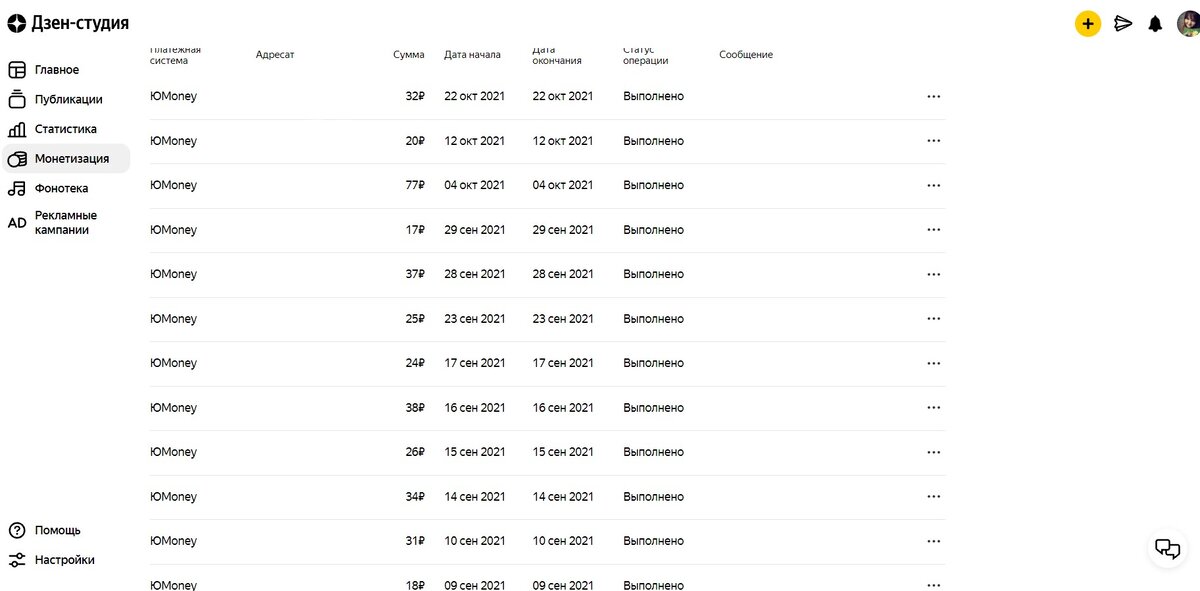Open the notifications bell
Viewport: 1200px width, 591px height.
tap(1155, 24)
